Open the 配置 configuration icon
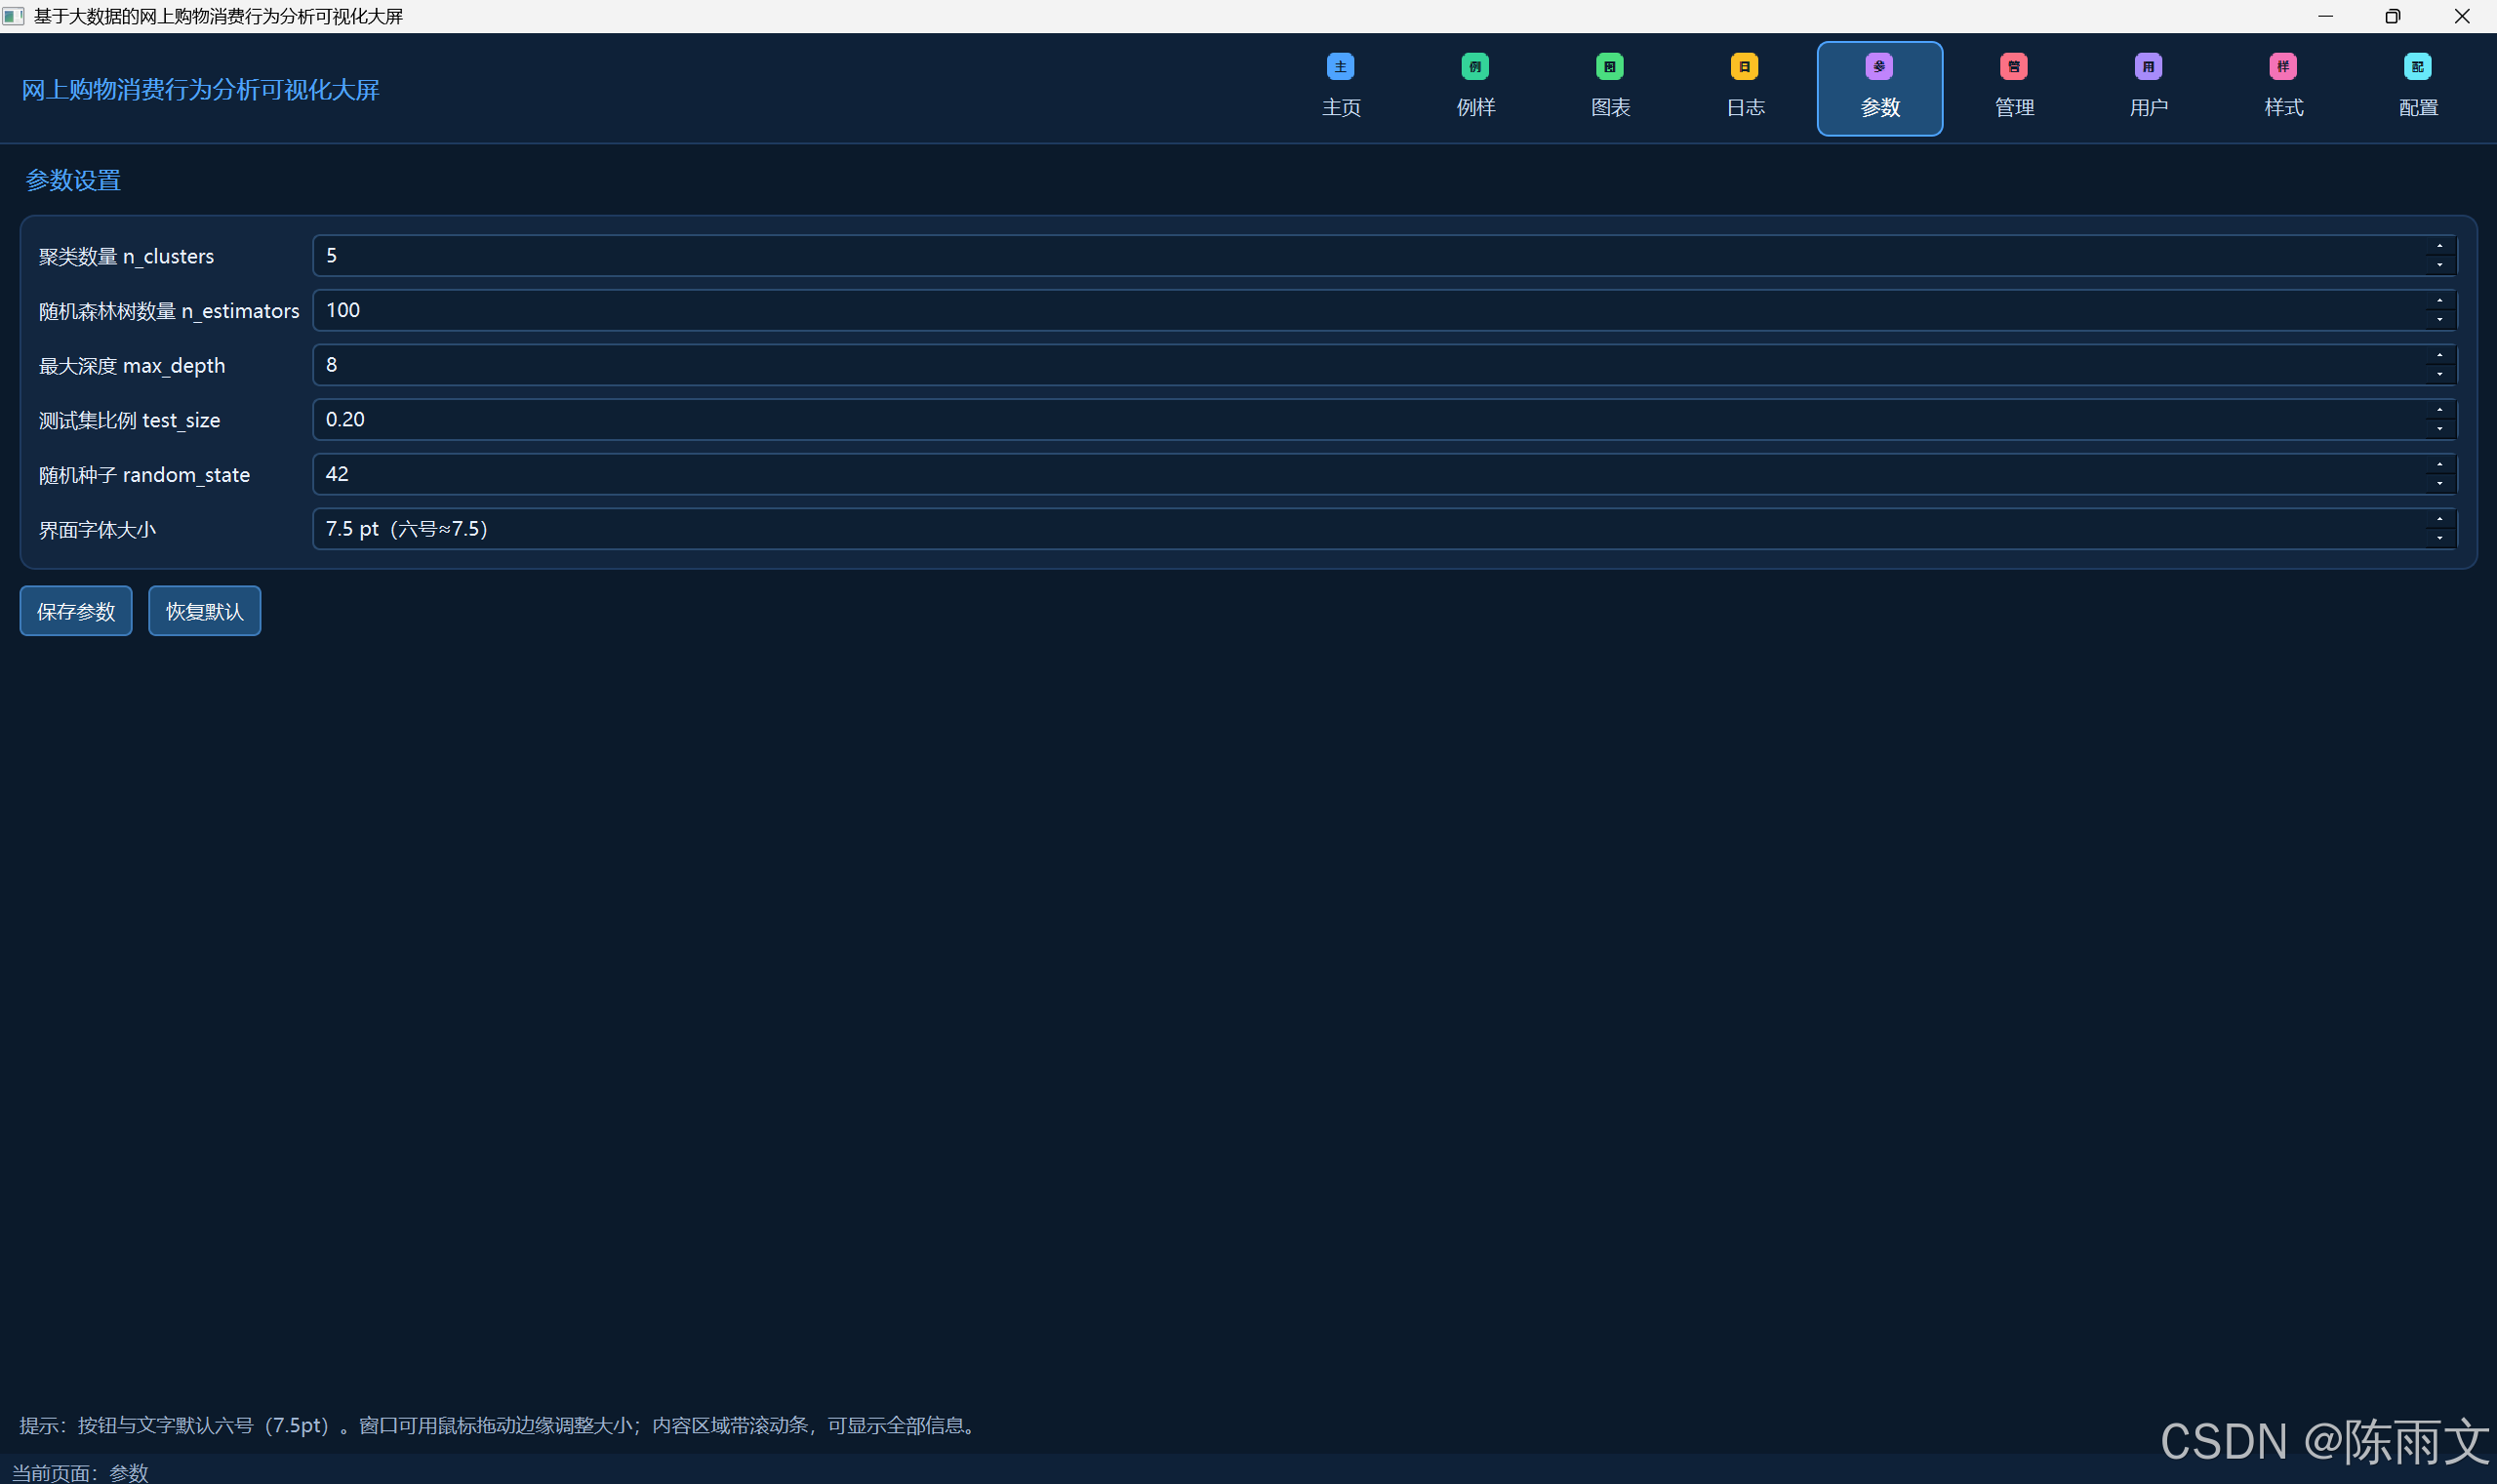This screenshot has height=1484, width=2497. tap(2417, 67)
